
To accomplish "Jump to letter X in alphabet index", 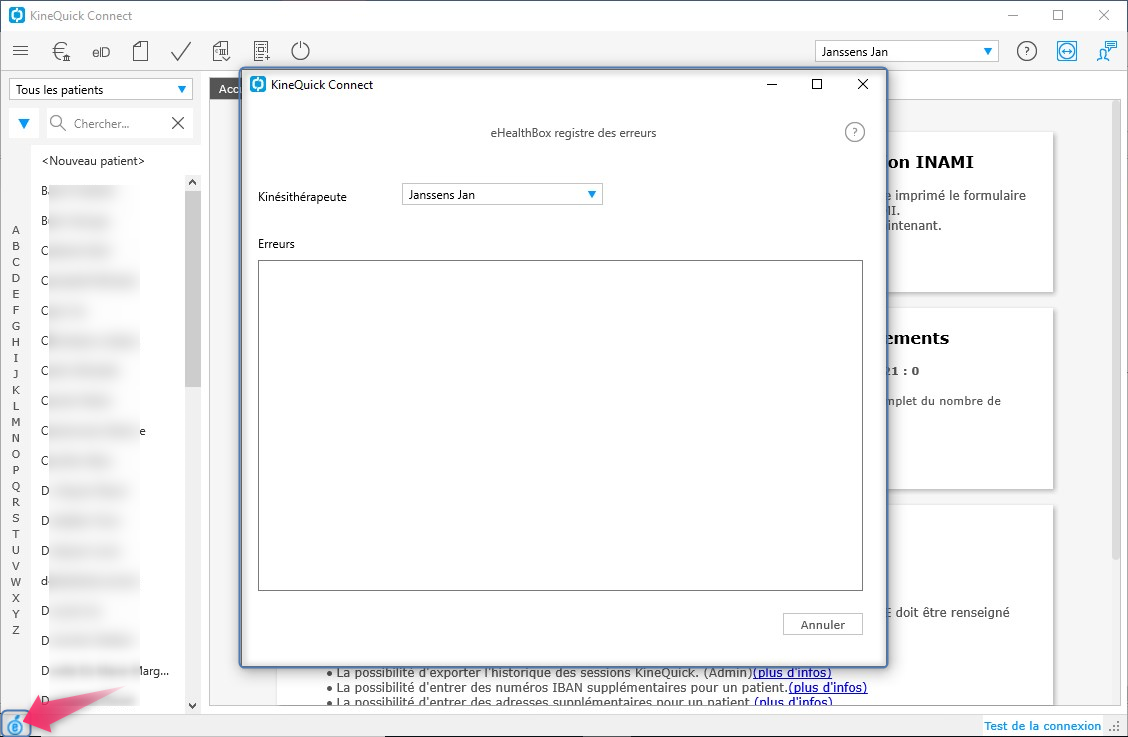I will (x=16, y=598).
